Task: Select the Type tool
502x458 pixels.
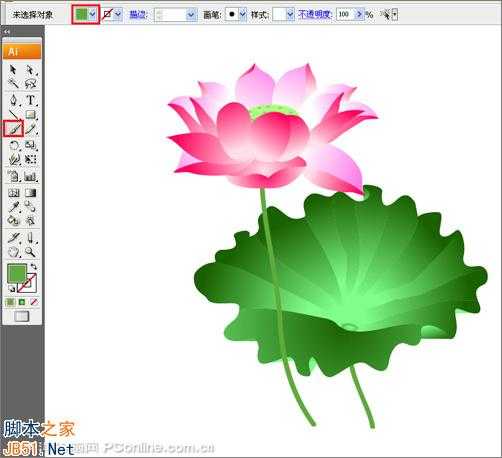Action: (31, 100)
